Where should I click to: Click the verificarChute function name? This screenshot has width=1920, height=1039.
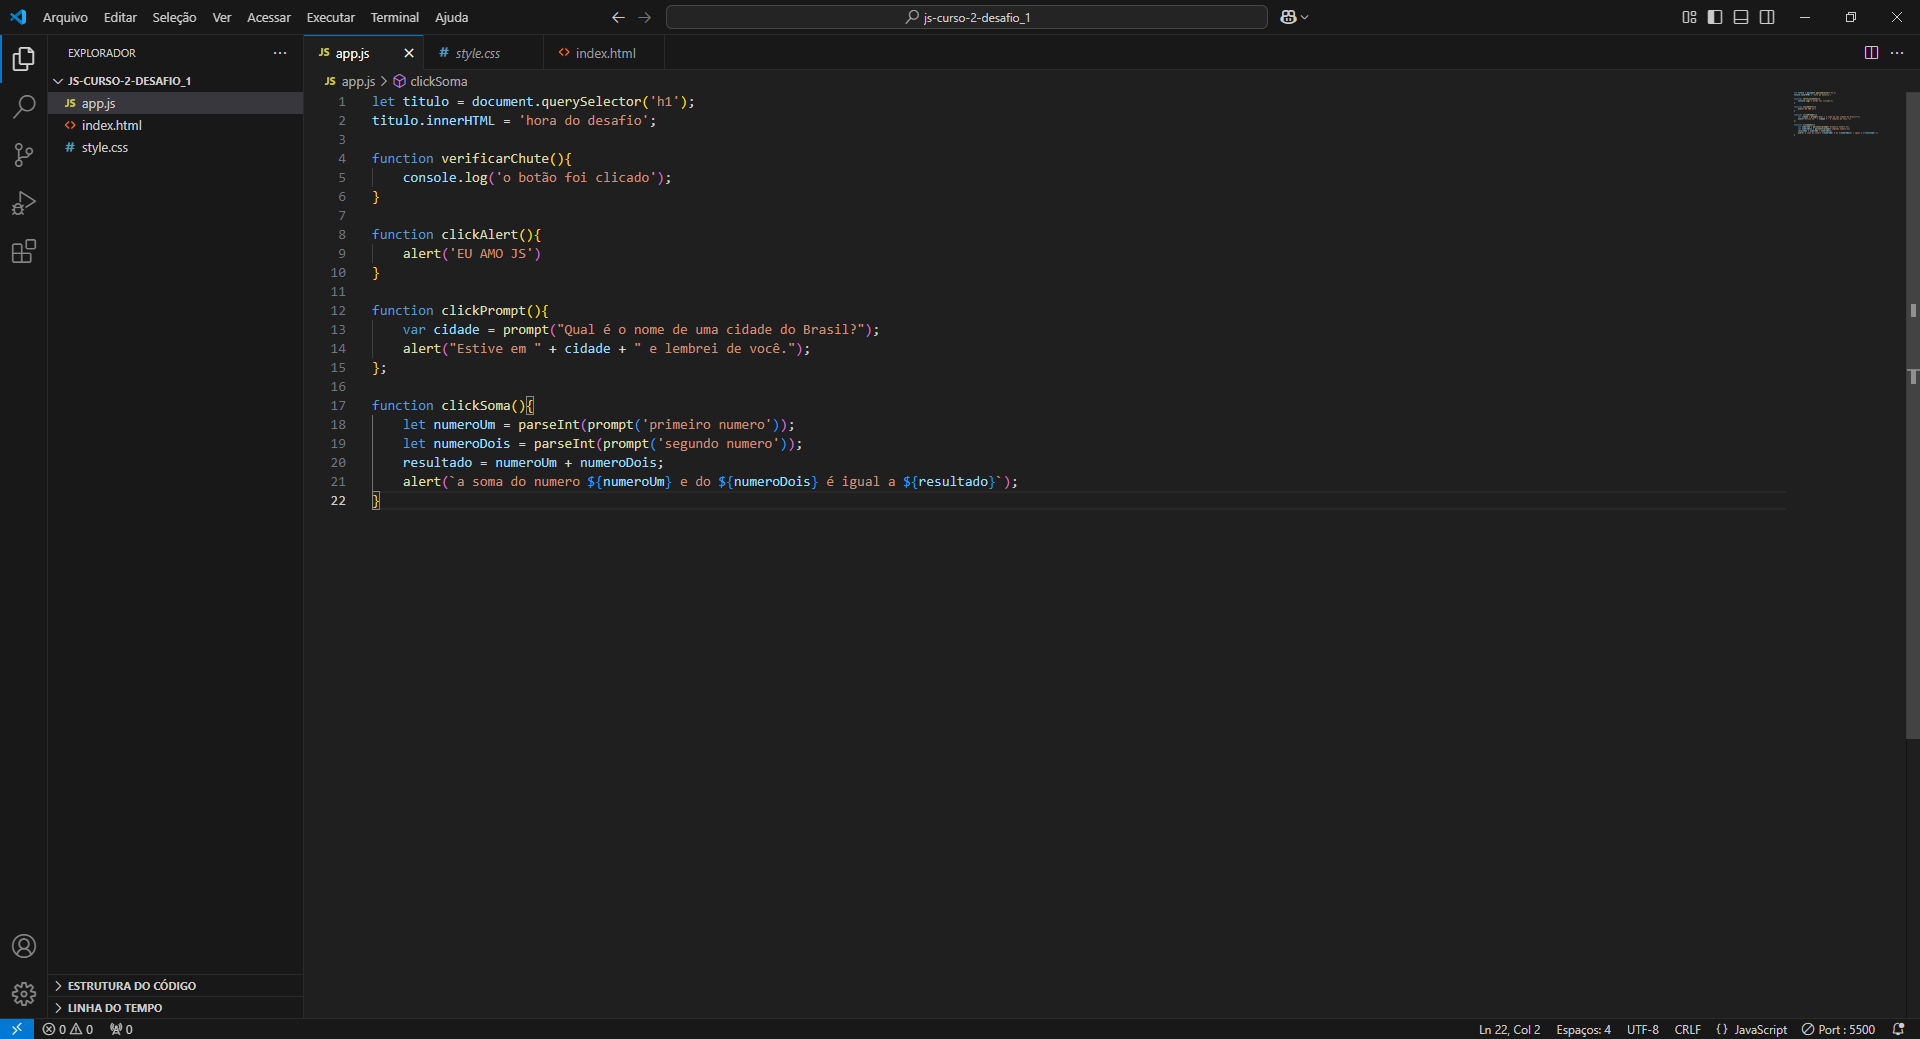coord(495,158)
